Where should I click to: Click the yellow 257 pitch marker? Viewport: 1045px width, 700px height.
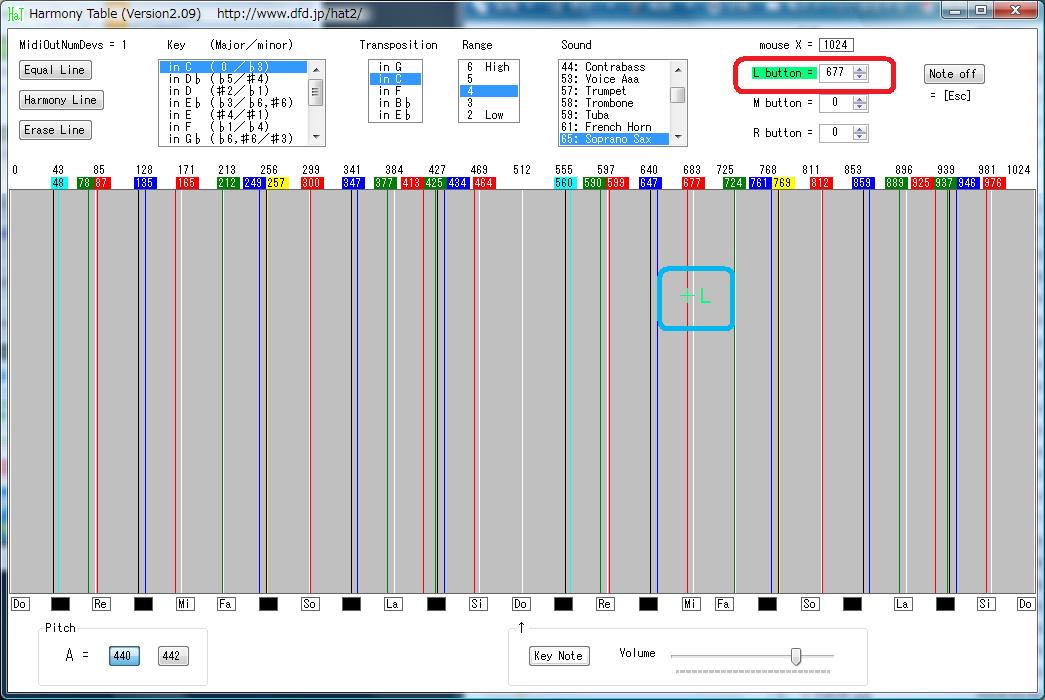click(277, 183)
